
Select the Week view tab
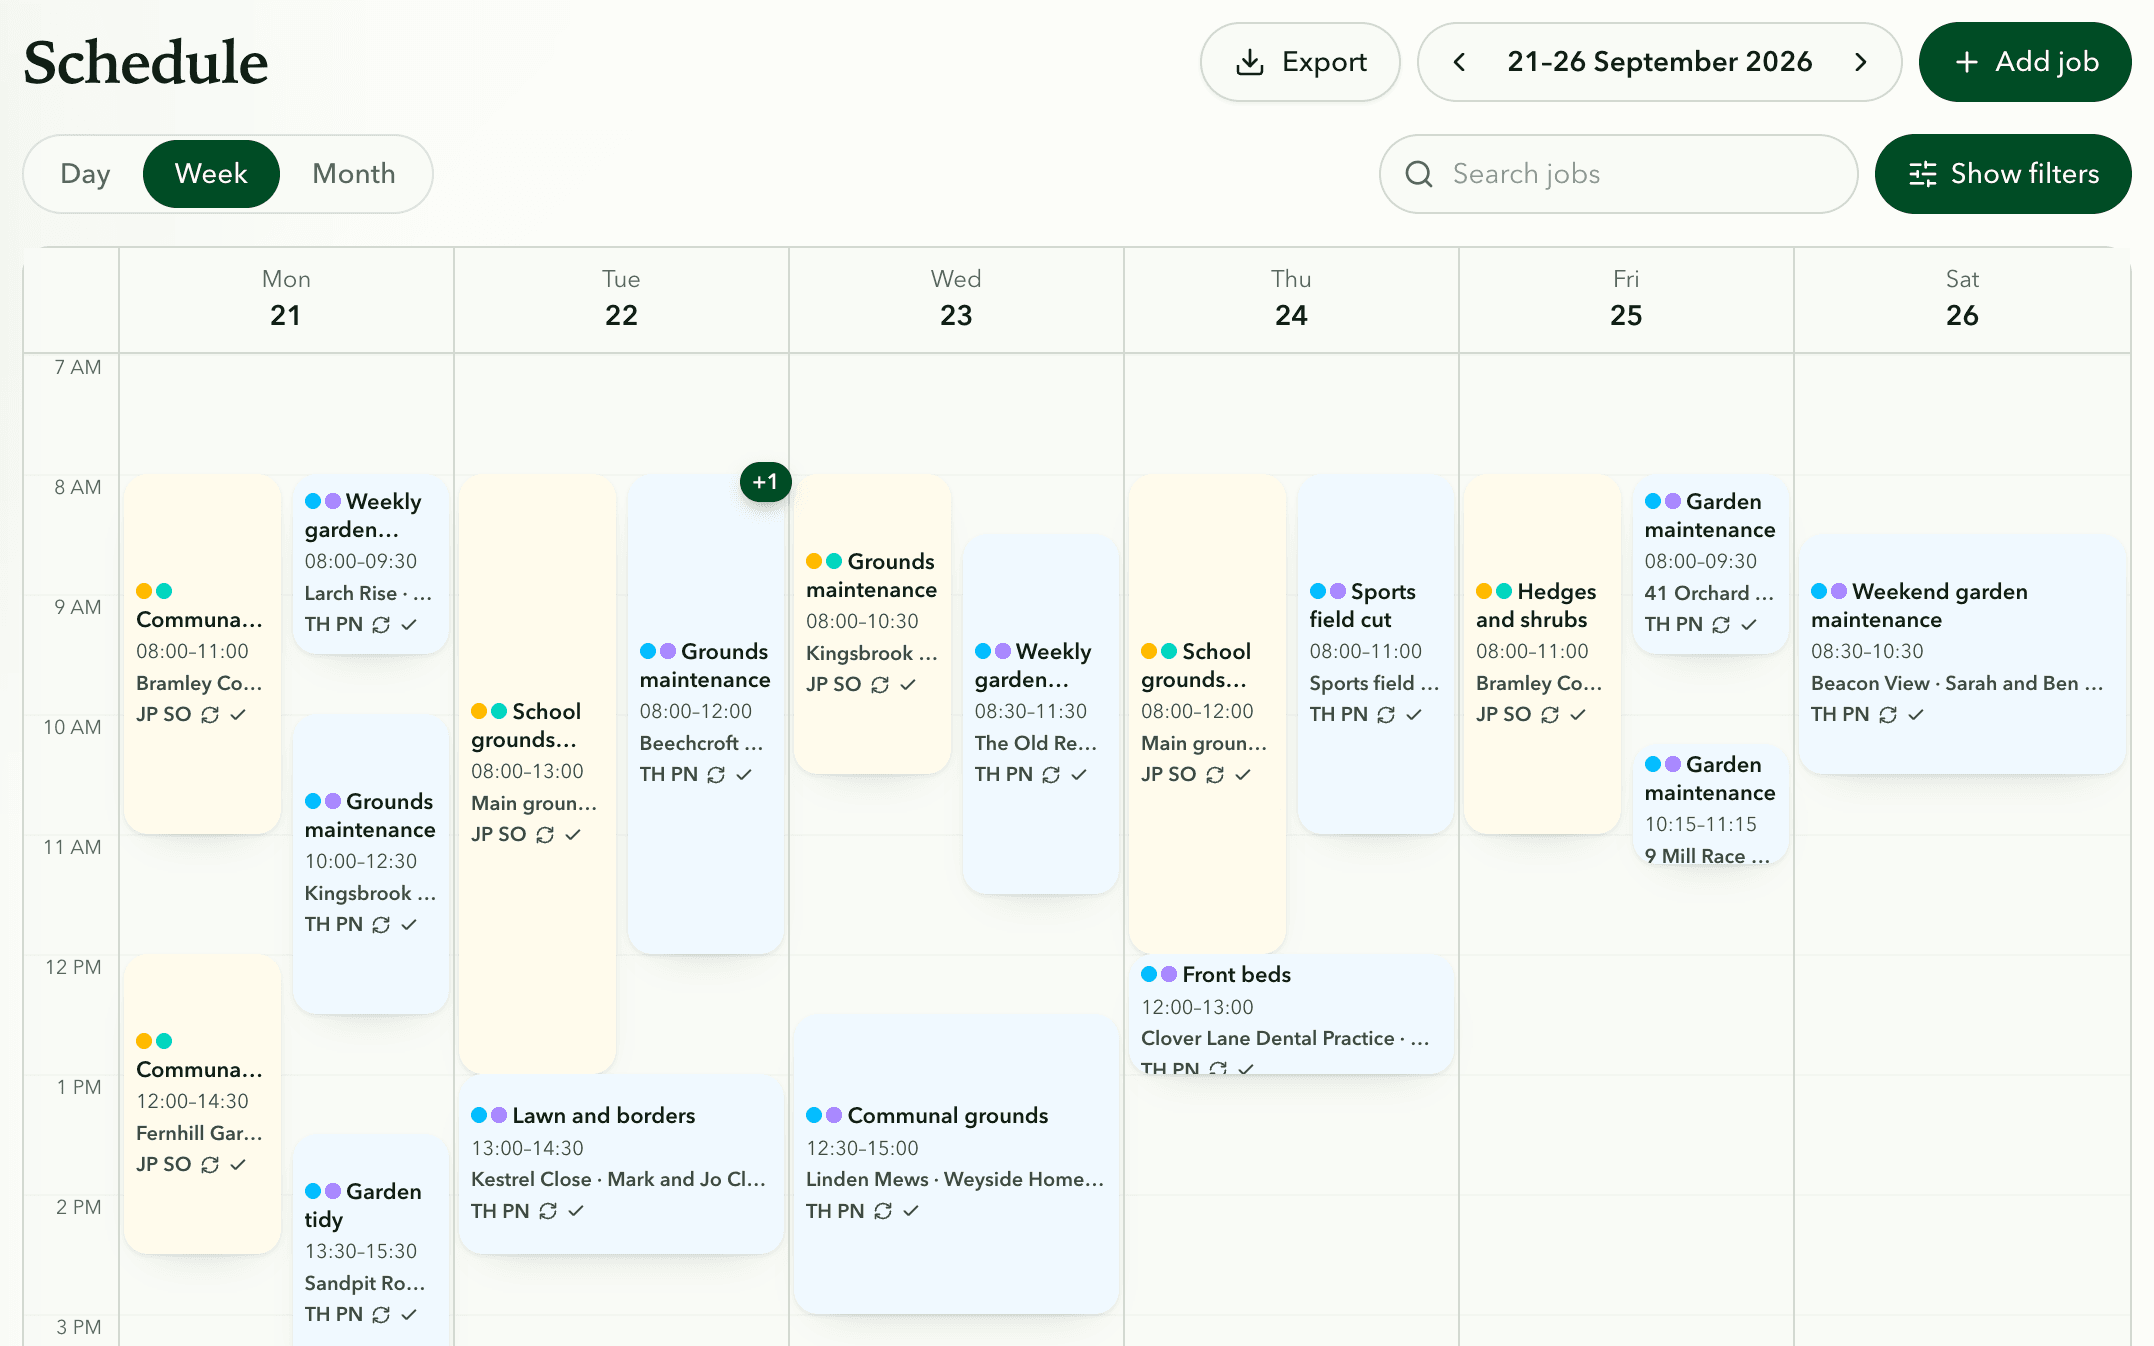click(x=211, y=174)
